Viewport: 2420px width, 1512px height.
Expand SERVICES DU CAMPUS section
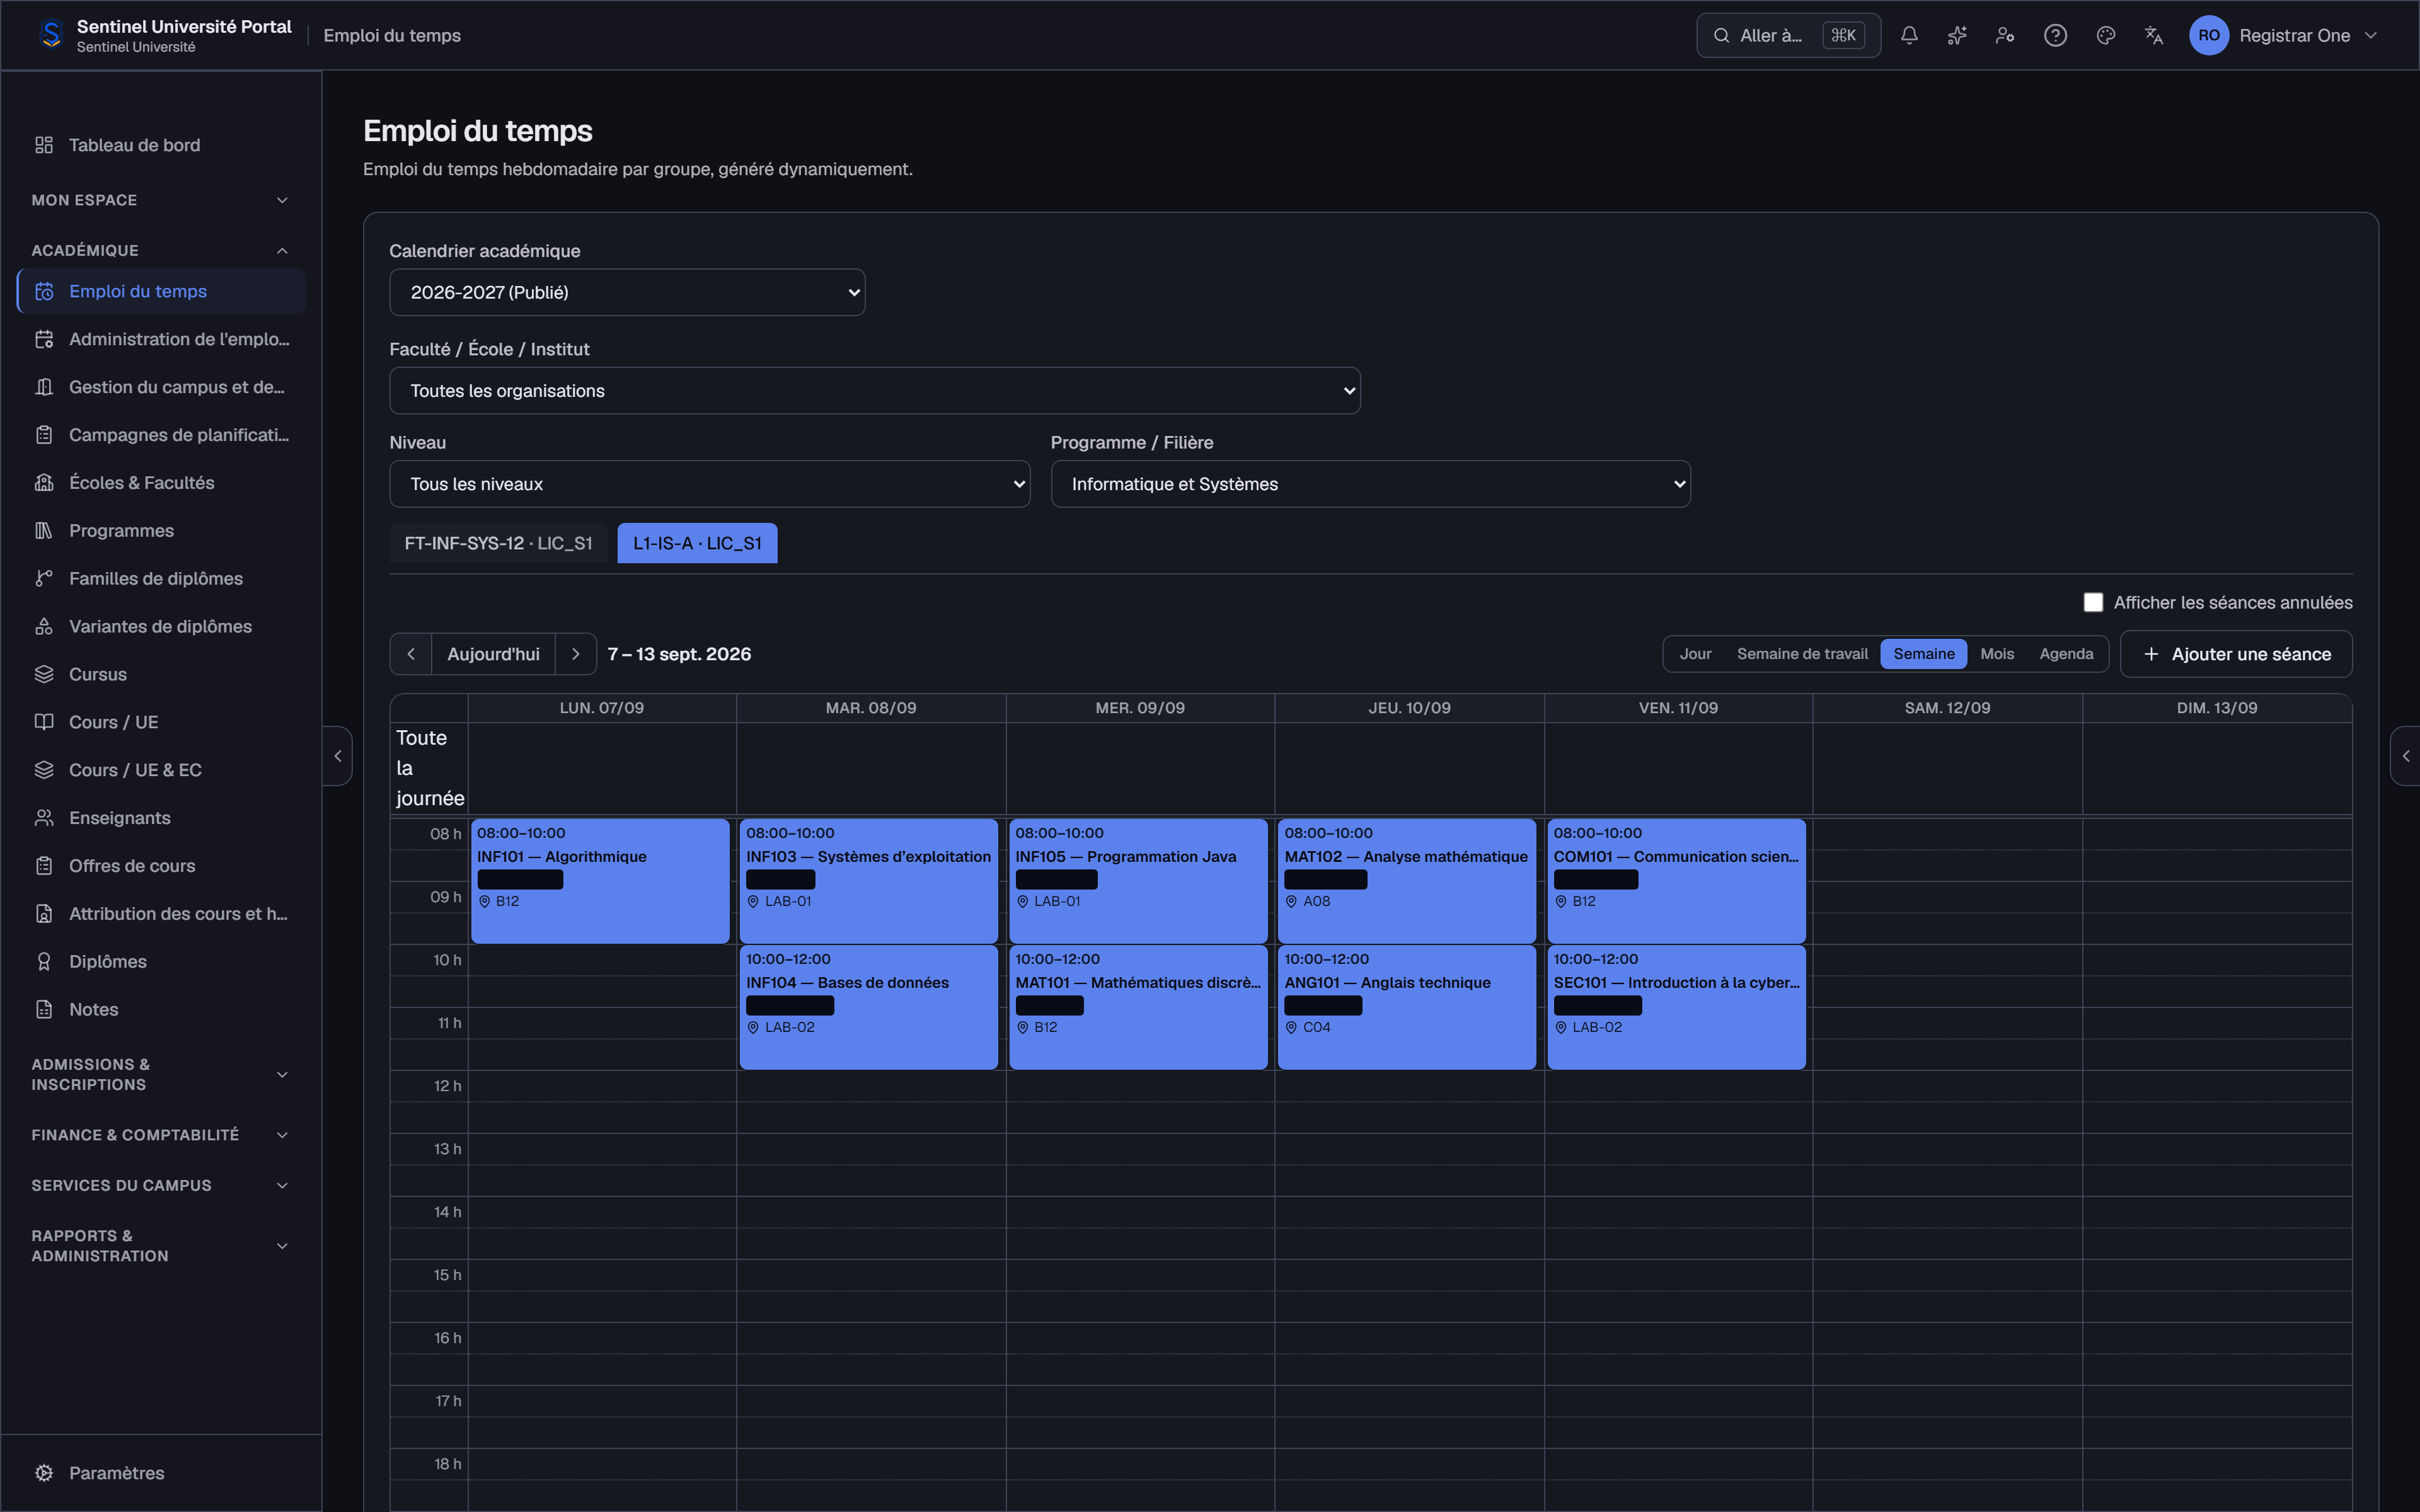[x=161, y=1185]
